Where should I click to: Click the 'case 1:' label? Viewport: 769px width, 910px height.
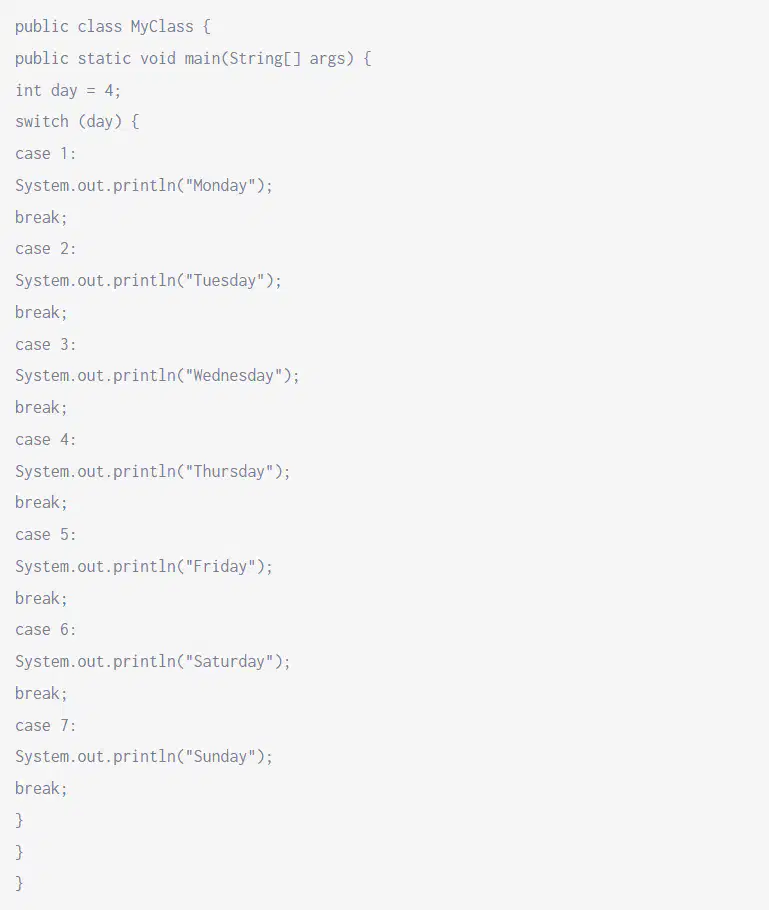46,154
